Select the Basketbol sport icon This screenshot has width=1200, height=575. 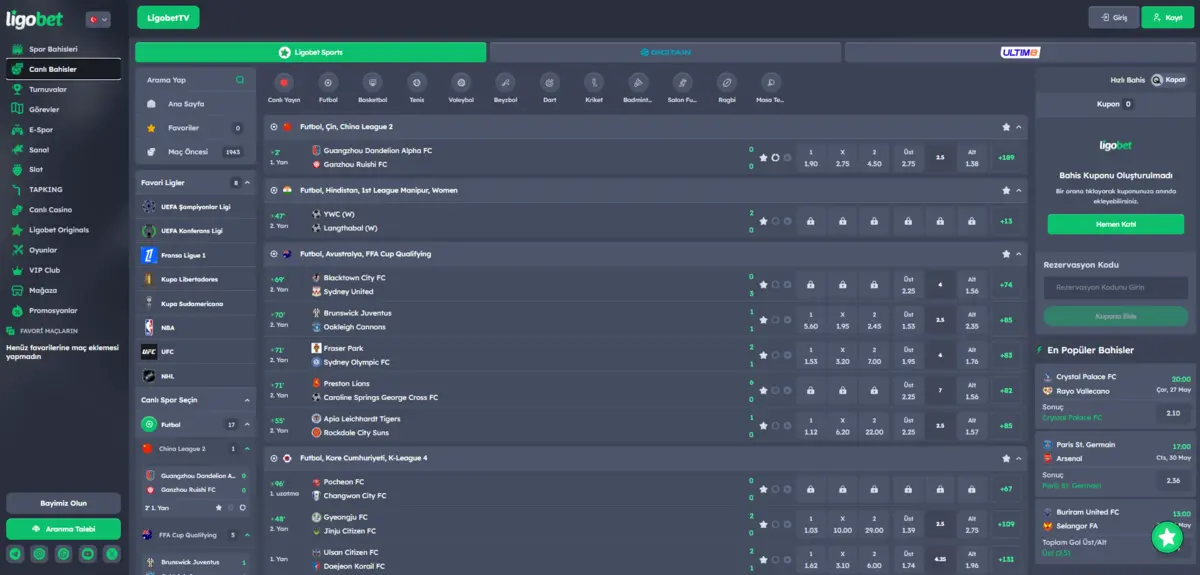pyautogui.click(x=372, y=83)
